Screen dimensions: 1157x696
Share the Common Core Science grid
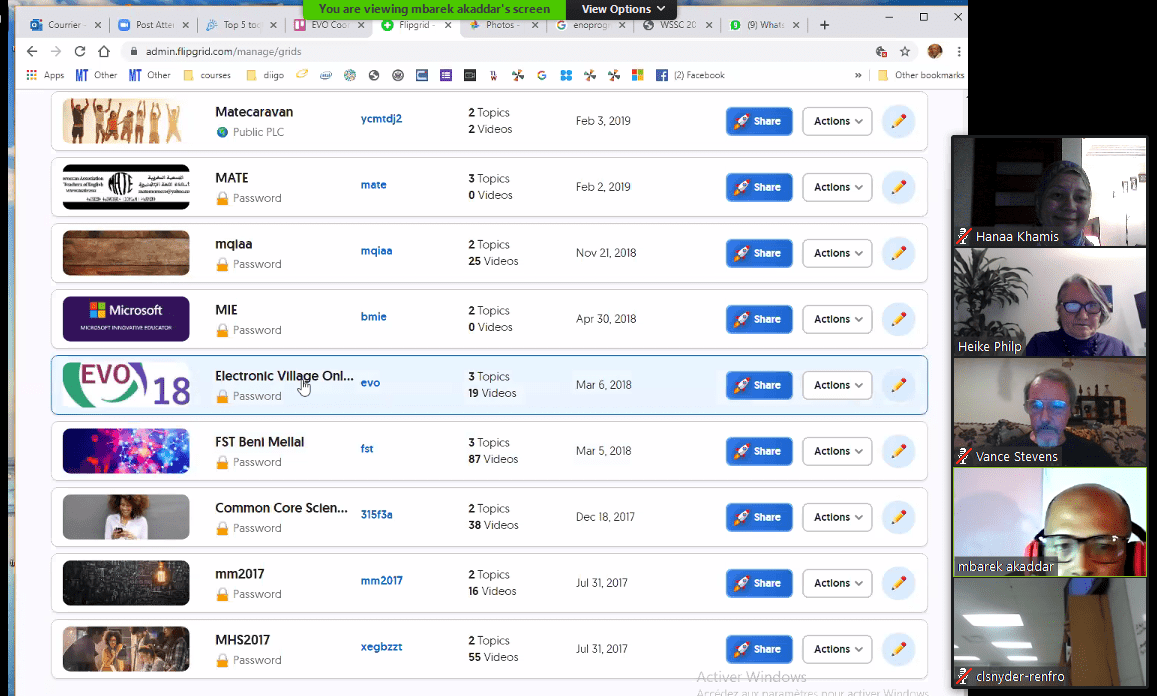759,517
